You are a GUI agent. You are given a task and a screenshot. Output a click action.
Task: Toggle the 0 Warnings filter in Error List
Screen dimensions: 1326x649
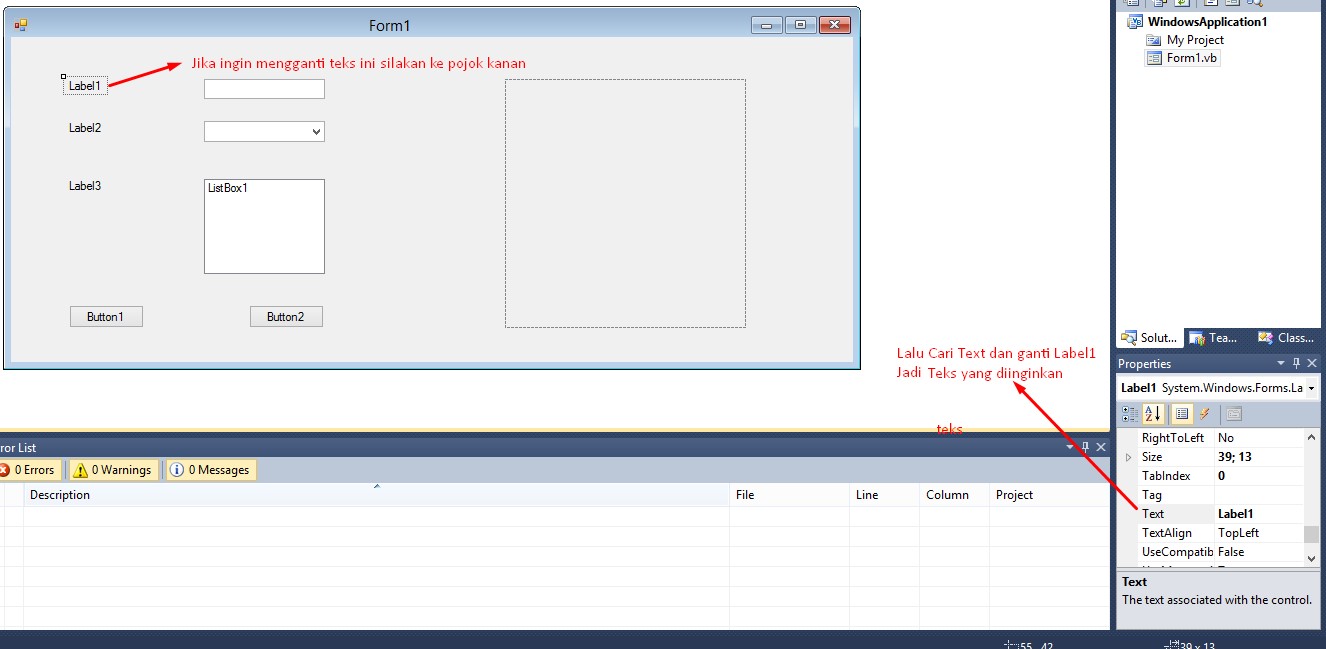(112, 469)
